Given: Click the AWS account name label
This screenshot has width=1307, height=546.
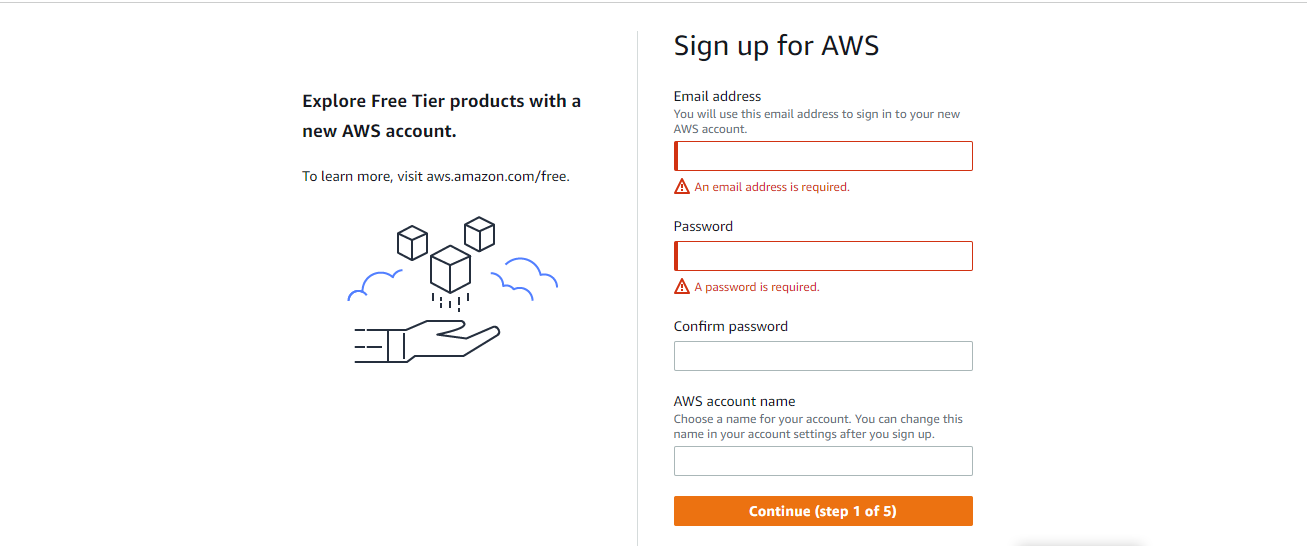Looking at the screenshot, I should 734,401.
